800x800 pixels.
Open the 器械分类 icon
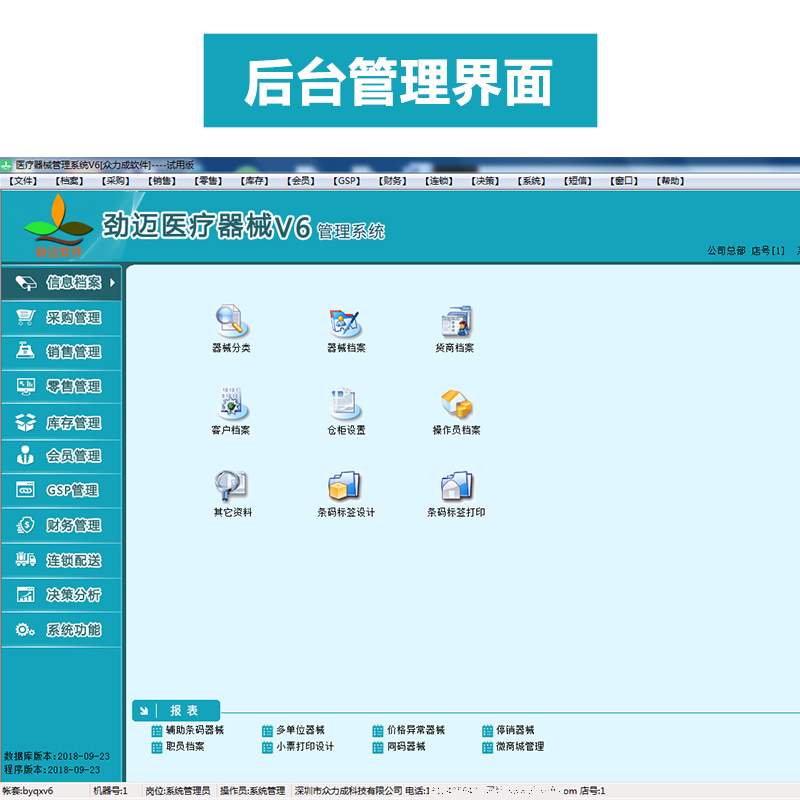(x=231, y=328)
